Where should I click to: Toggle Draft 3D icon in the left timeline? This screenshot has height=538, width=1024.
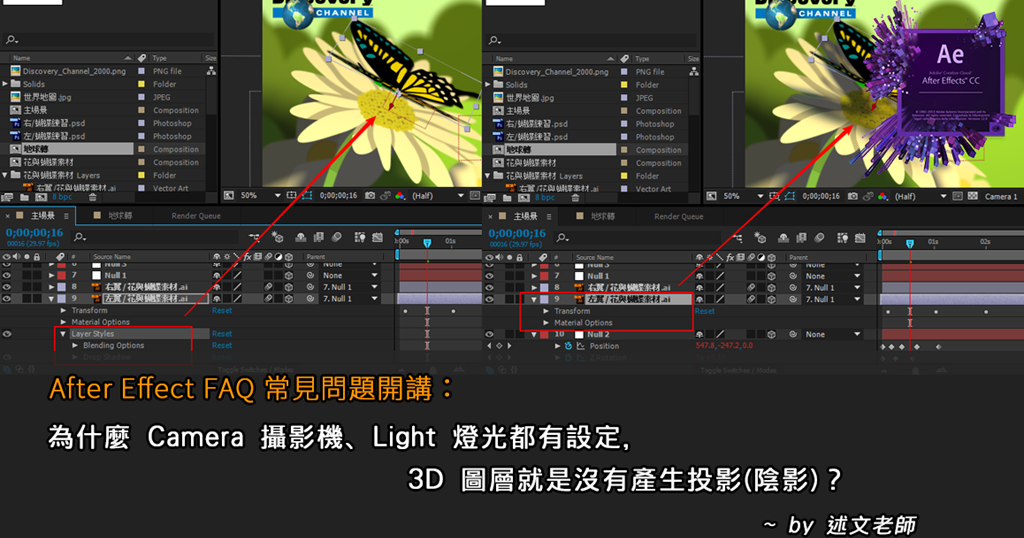pos(277,237)
